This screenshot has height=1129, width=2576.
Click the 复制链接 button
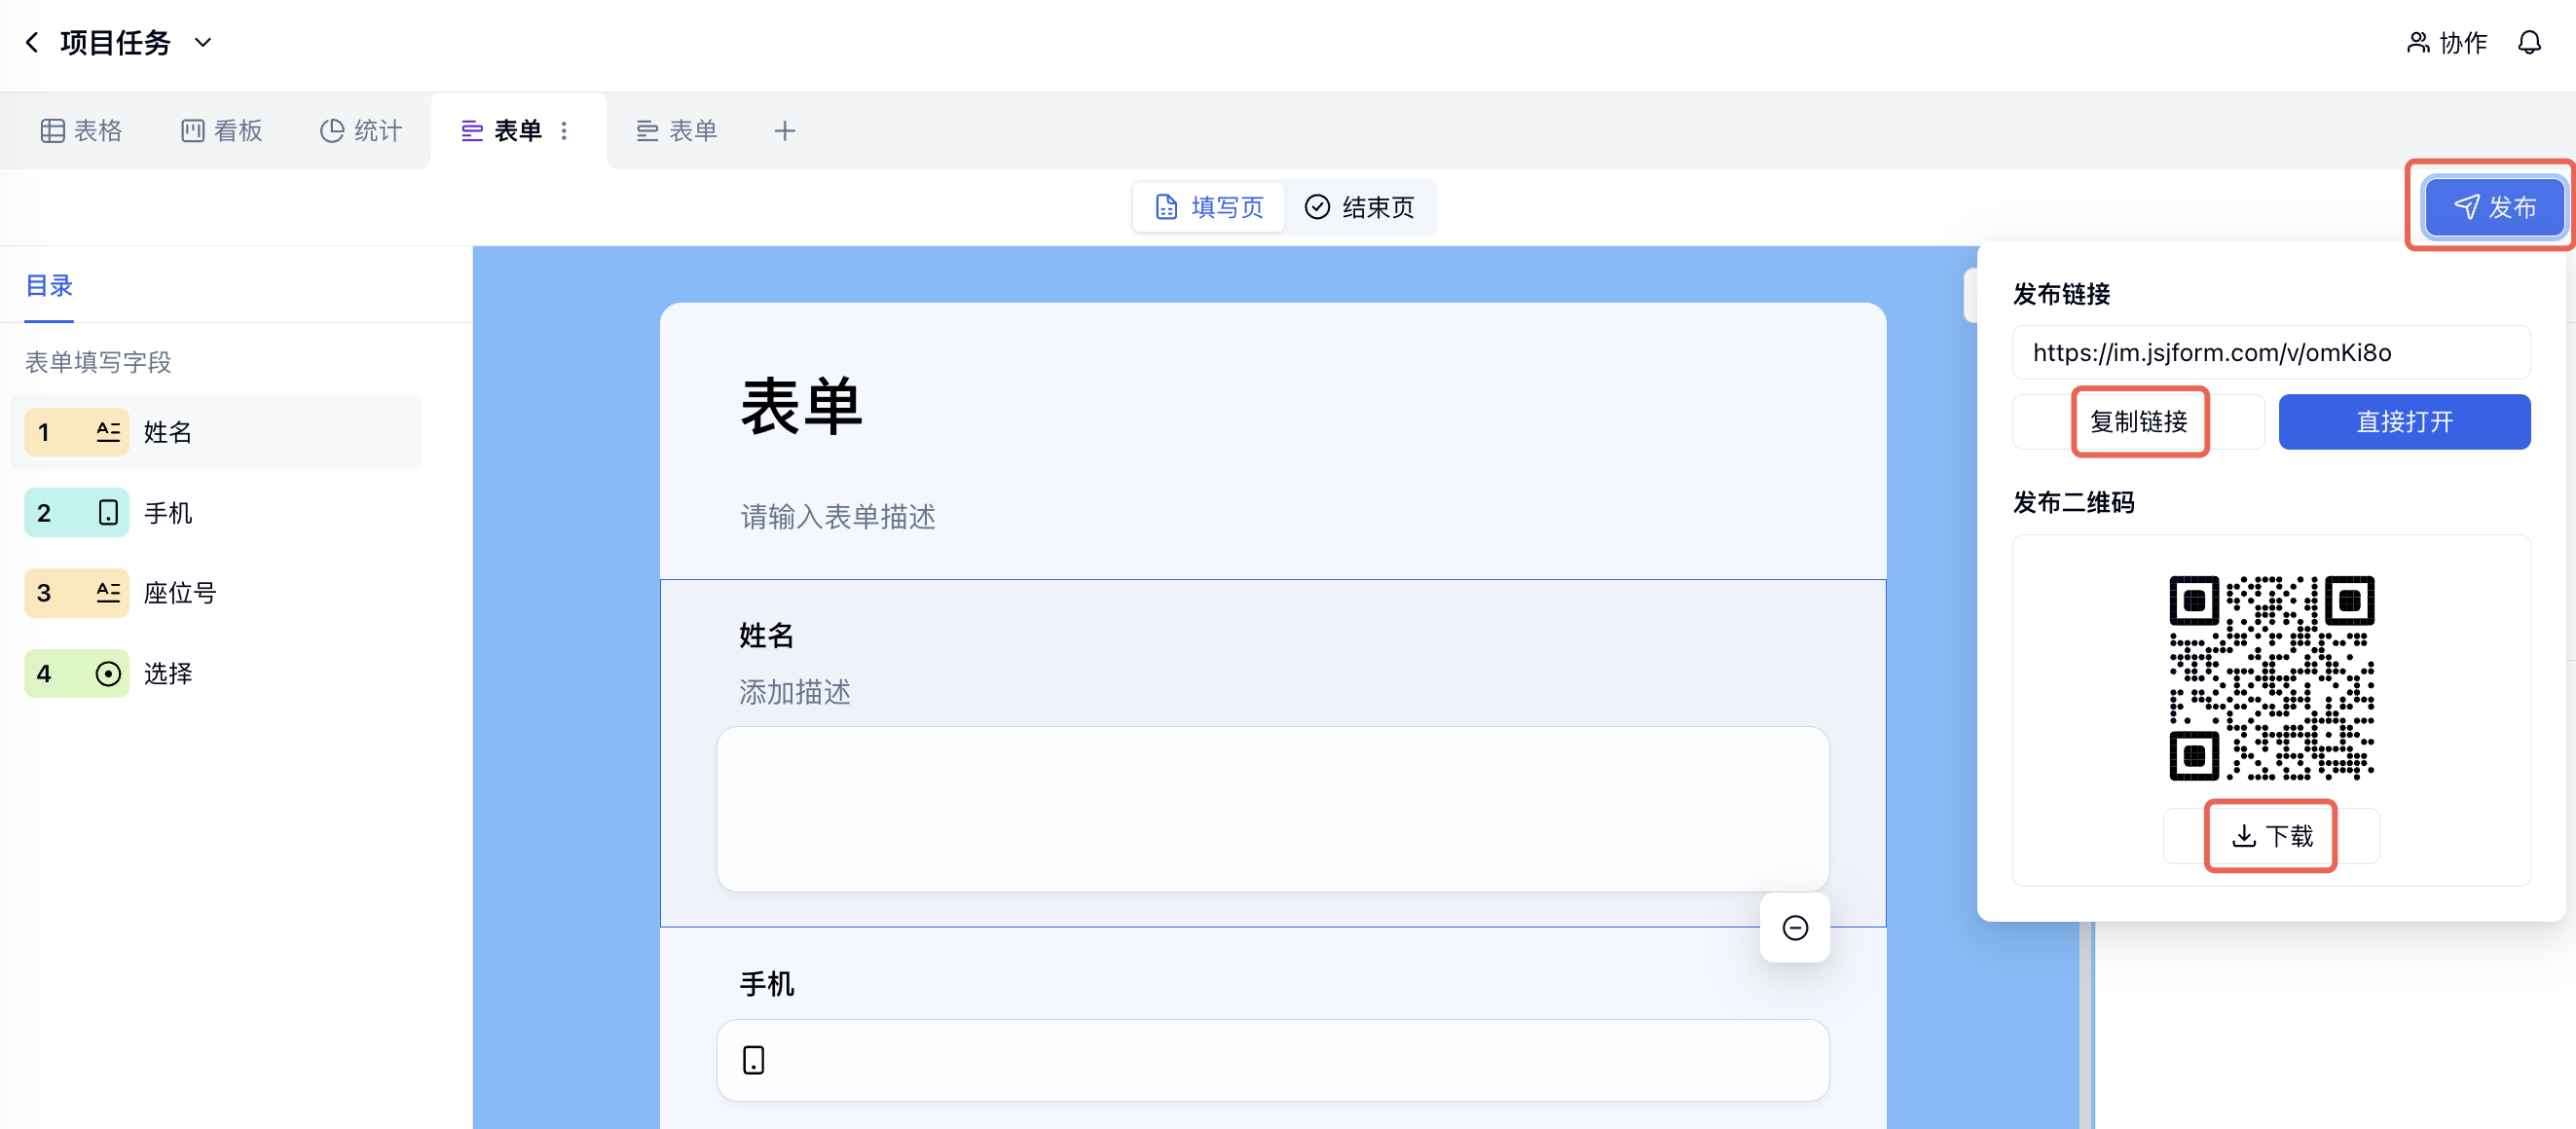pyautogui.click(x=2138, y=422)
